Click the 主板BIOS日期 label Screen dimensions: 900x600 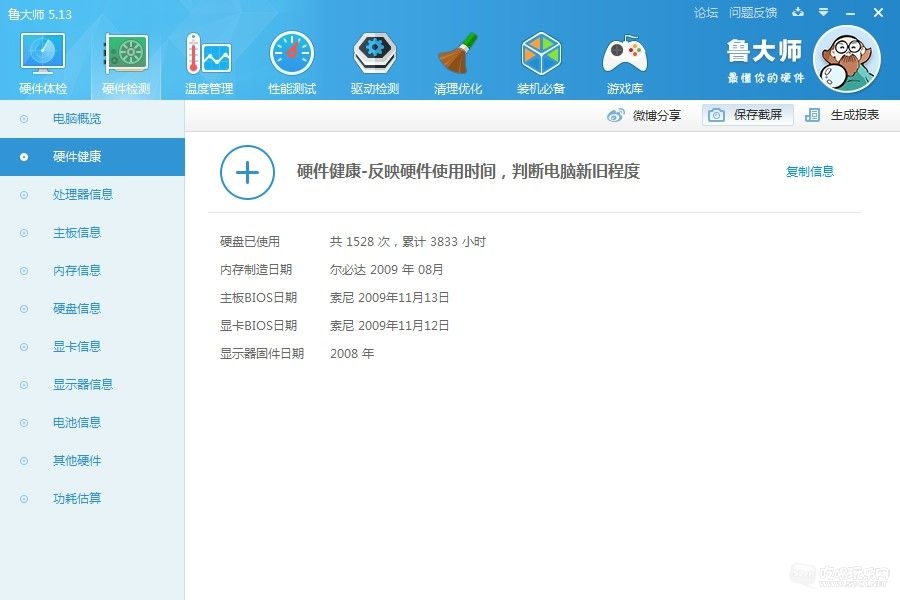click(x=258, y=297)
